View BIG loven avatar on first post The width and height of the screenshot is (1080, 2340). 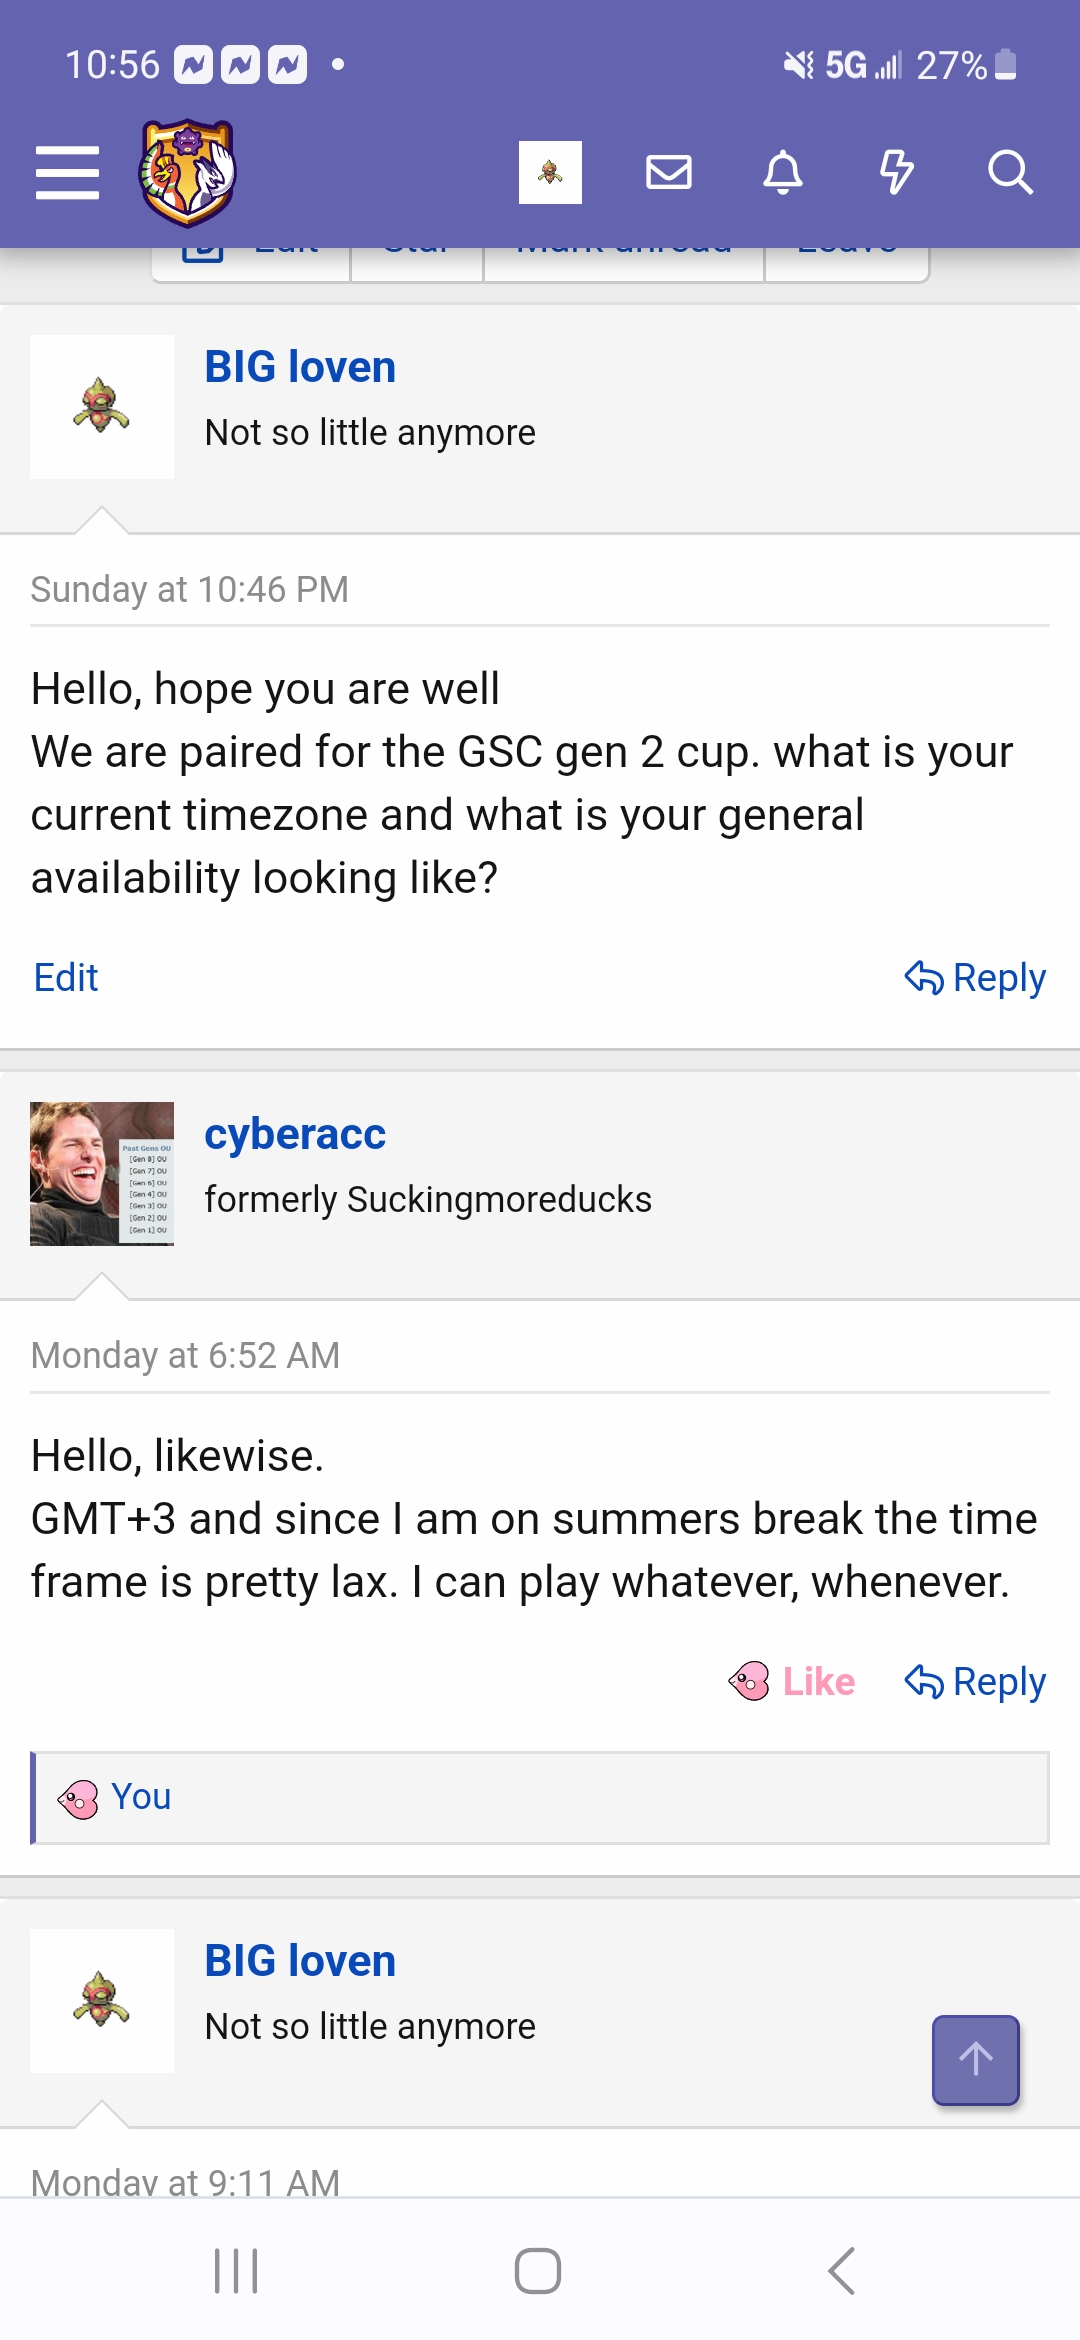(x=102, y=407)
